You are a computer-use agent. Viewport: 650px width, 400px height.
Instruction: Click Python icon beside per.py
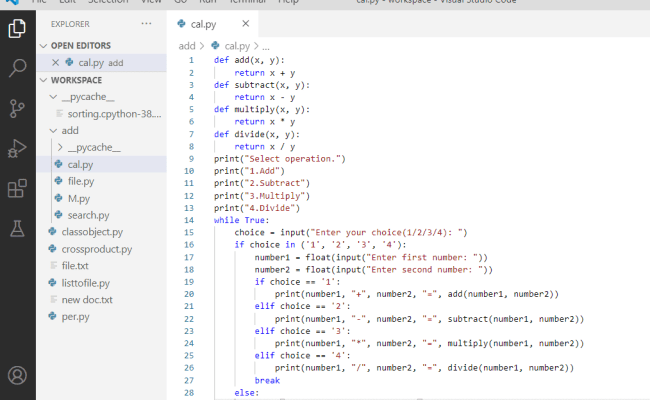coord(52,316)
